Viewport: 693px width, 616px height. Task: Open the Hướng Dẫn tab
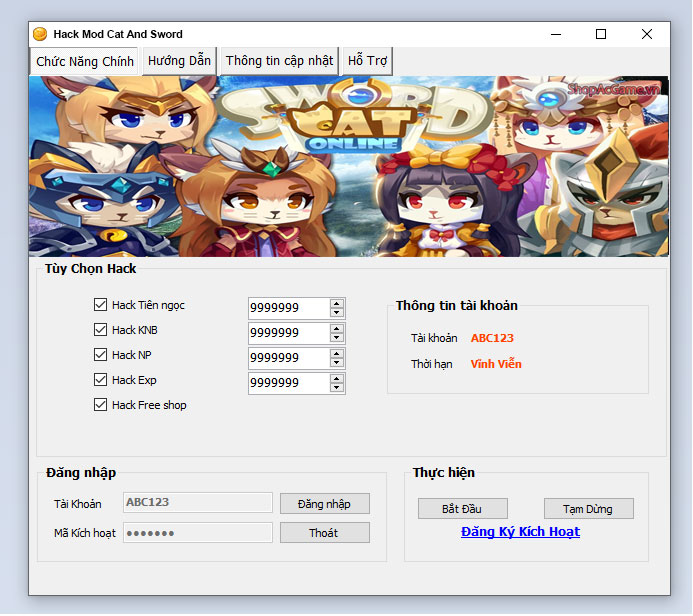point(179,61)
